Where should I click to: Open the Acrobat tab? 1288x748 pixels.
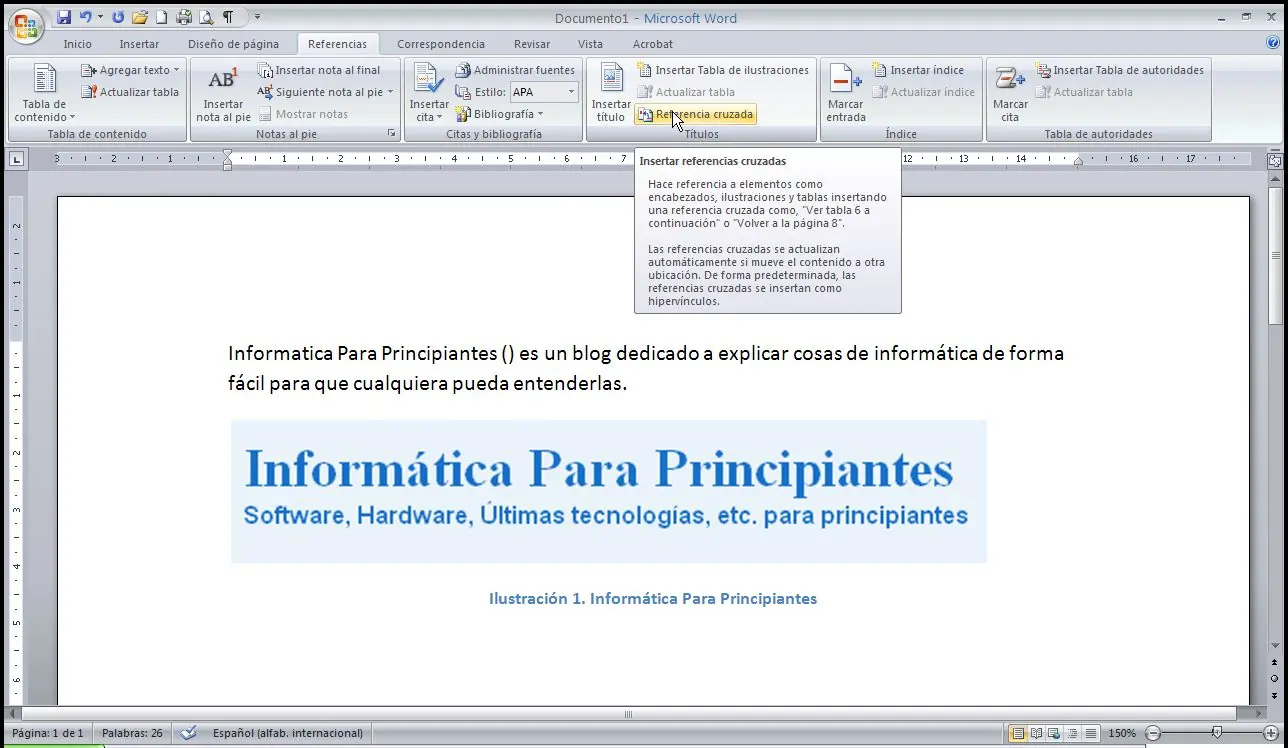click(653, 44)
